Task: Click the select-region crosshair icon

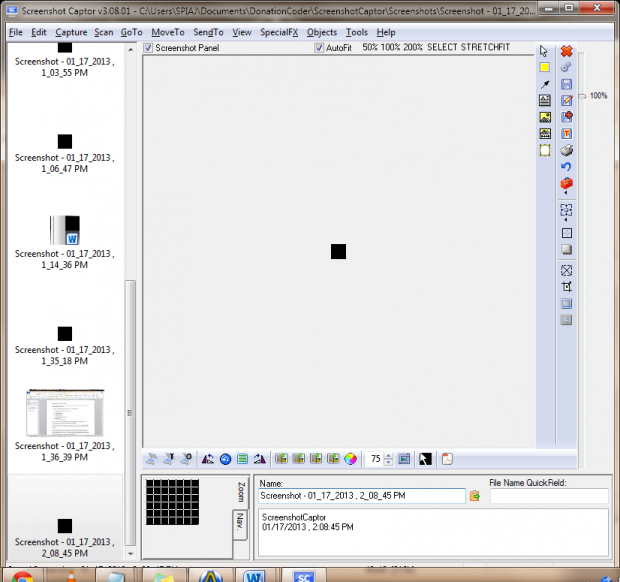Action: click(566, 210)
